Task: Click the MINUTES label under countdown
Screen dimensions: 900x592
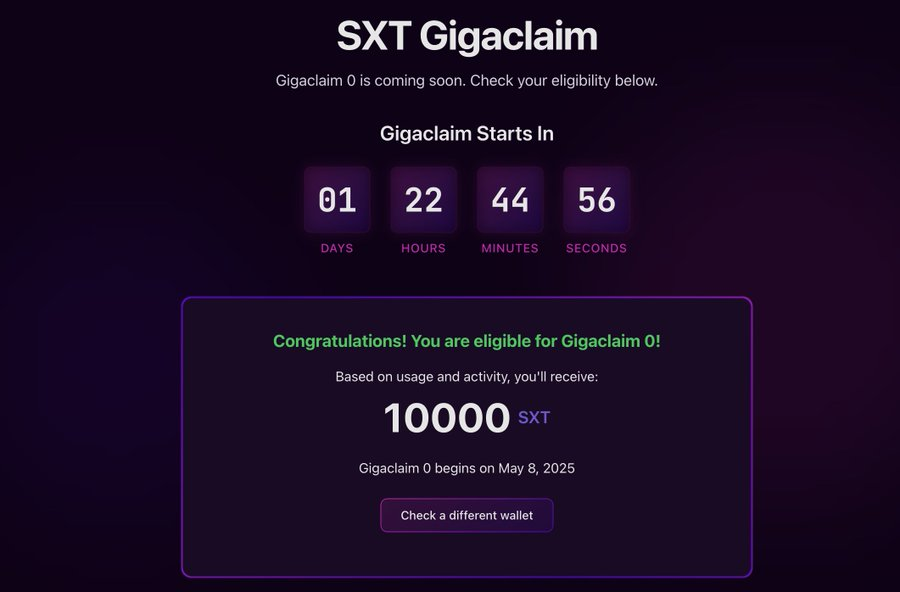Action: click(510, 248)
